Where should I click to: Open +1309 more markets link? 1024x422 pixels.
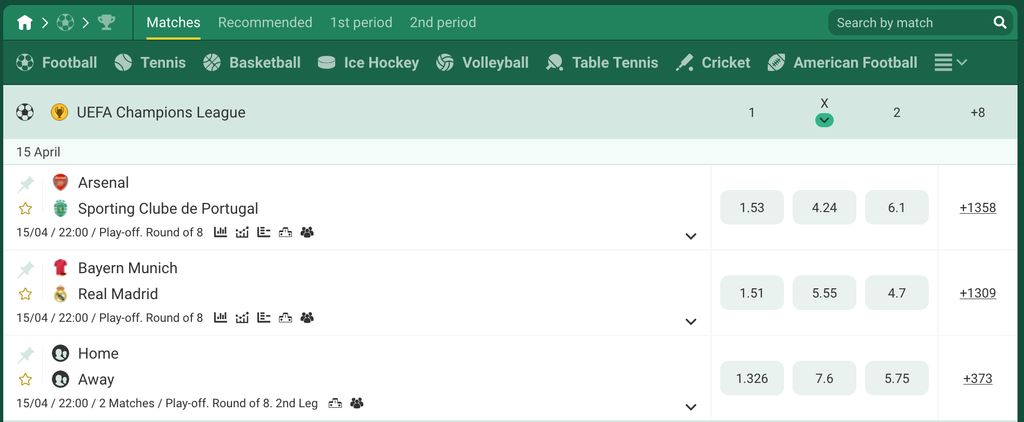coord(978,293)
